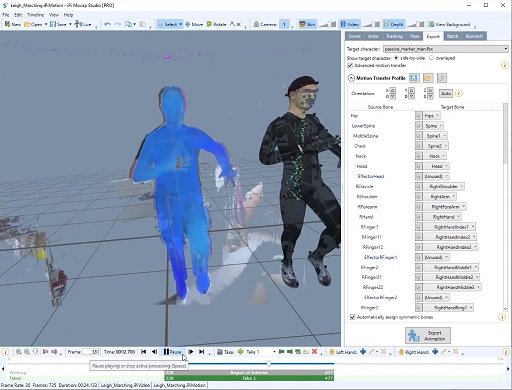Switch to the Biomech tab

click(x=474, y=36)
